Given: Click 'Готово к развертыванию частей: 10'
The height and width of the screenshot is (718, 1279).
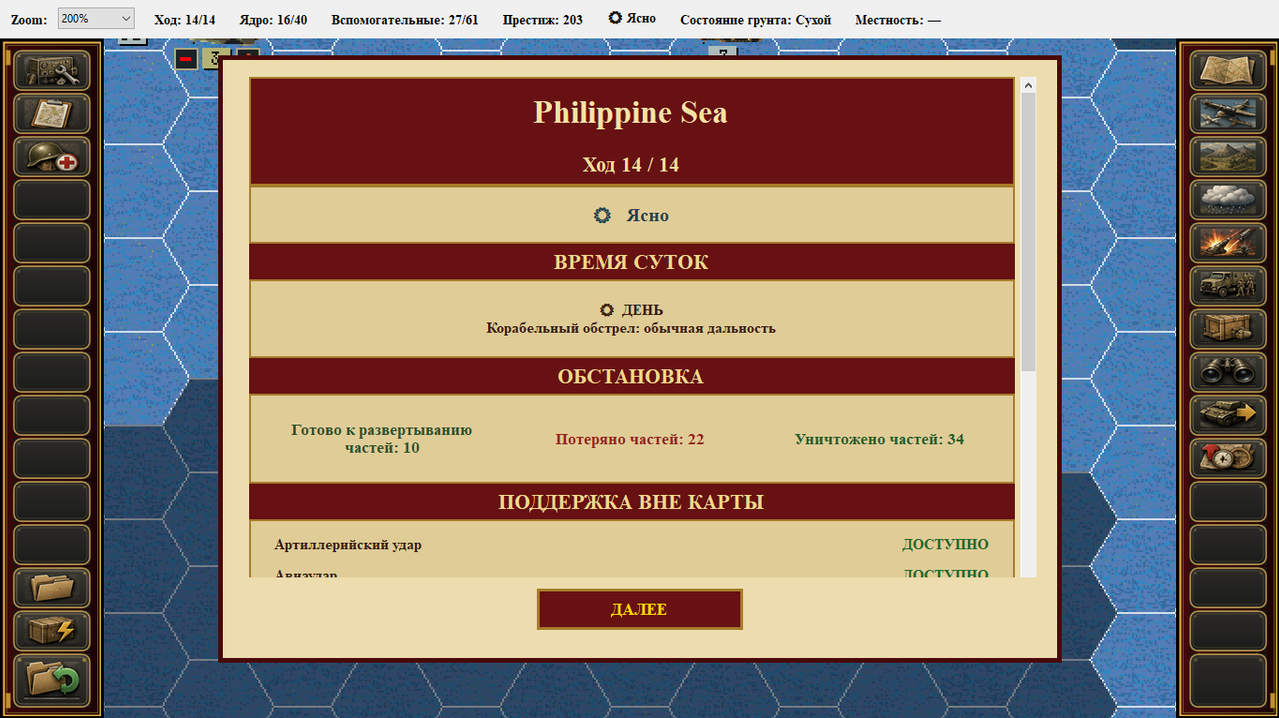Looking at the screenshot, I should tap(382, 439).
